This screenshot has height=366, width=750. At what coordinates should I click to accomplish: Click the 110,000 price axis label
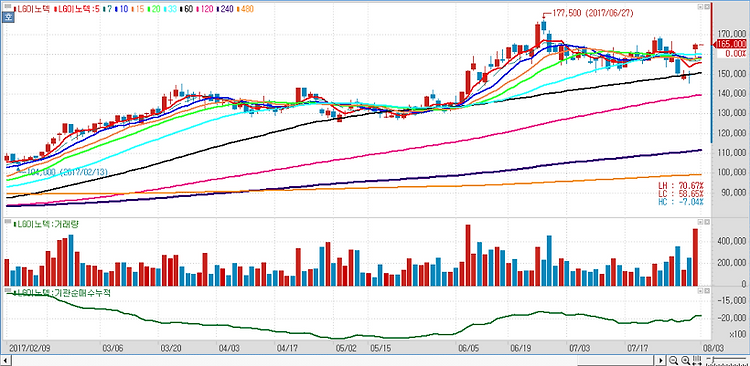pos(733,152)
